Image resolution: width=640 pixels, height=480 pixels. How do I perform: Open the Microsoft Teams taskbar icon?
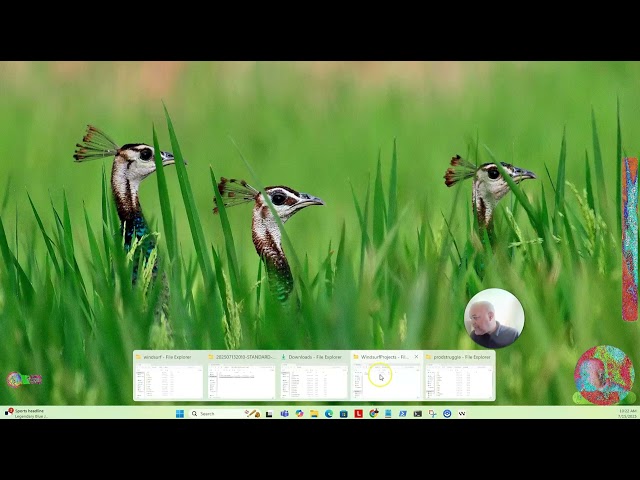pyautogui.click(x=284, y=413)
